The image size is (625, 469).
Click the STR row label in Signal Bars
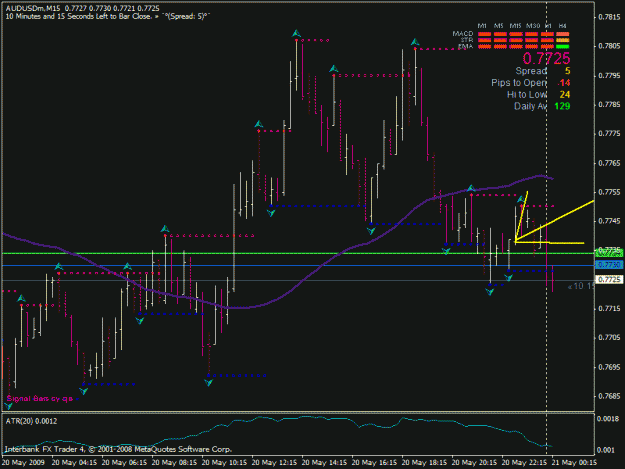(x=467, y=40)
